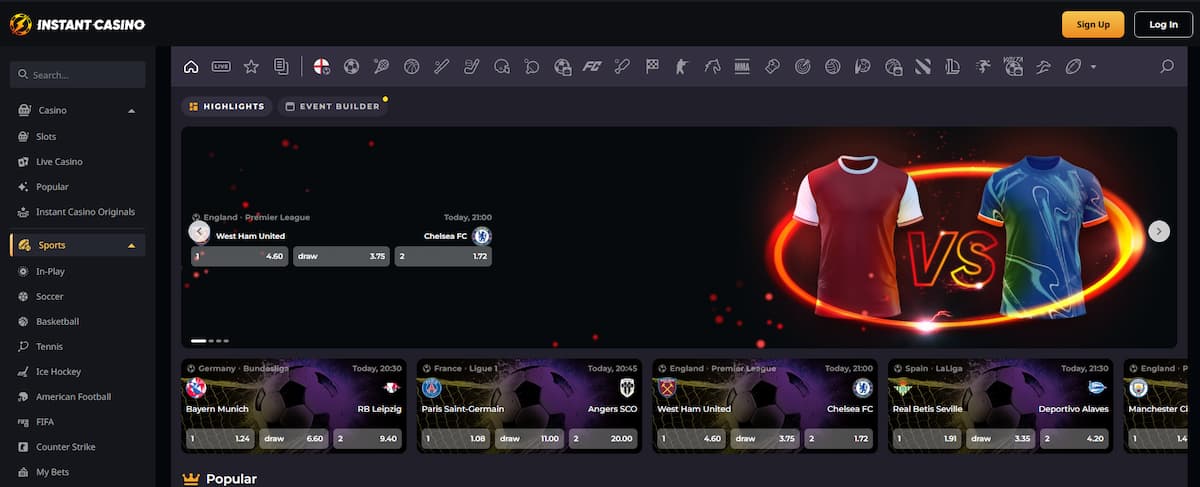
Task: Select the VOLTA football icon
Action: [x=1013, y=67]
